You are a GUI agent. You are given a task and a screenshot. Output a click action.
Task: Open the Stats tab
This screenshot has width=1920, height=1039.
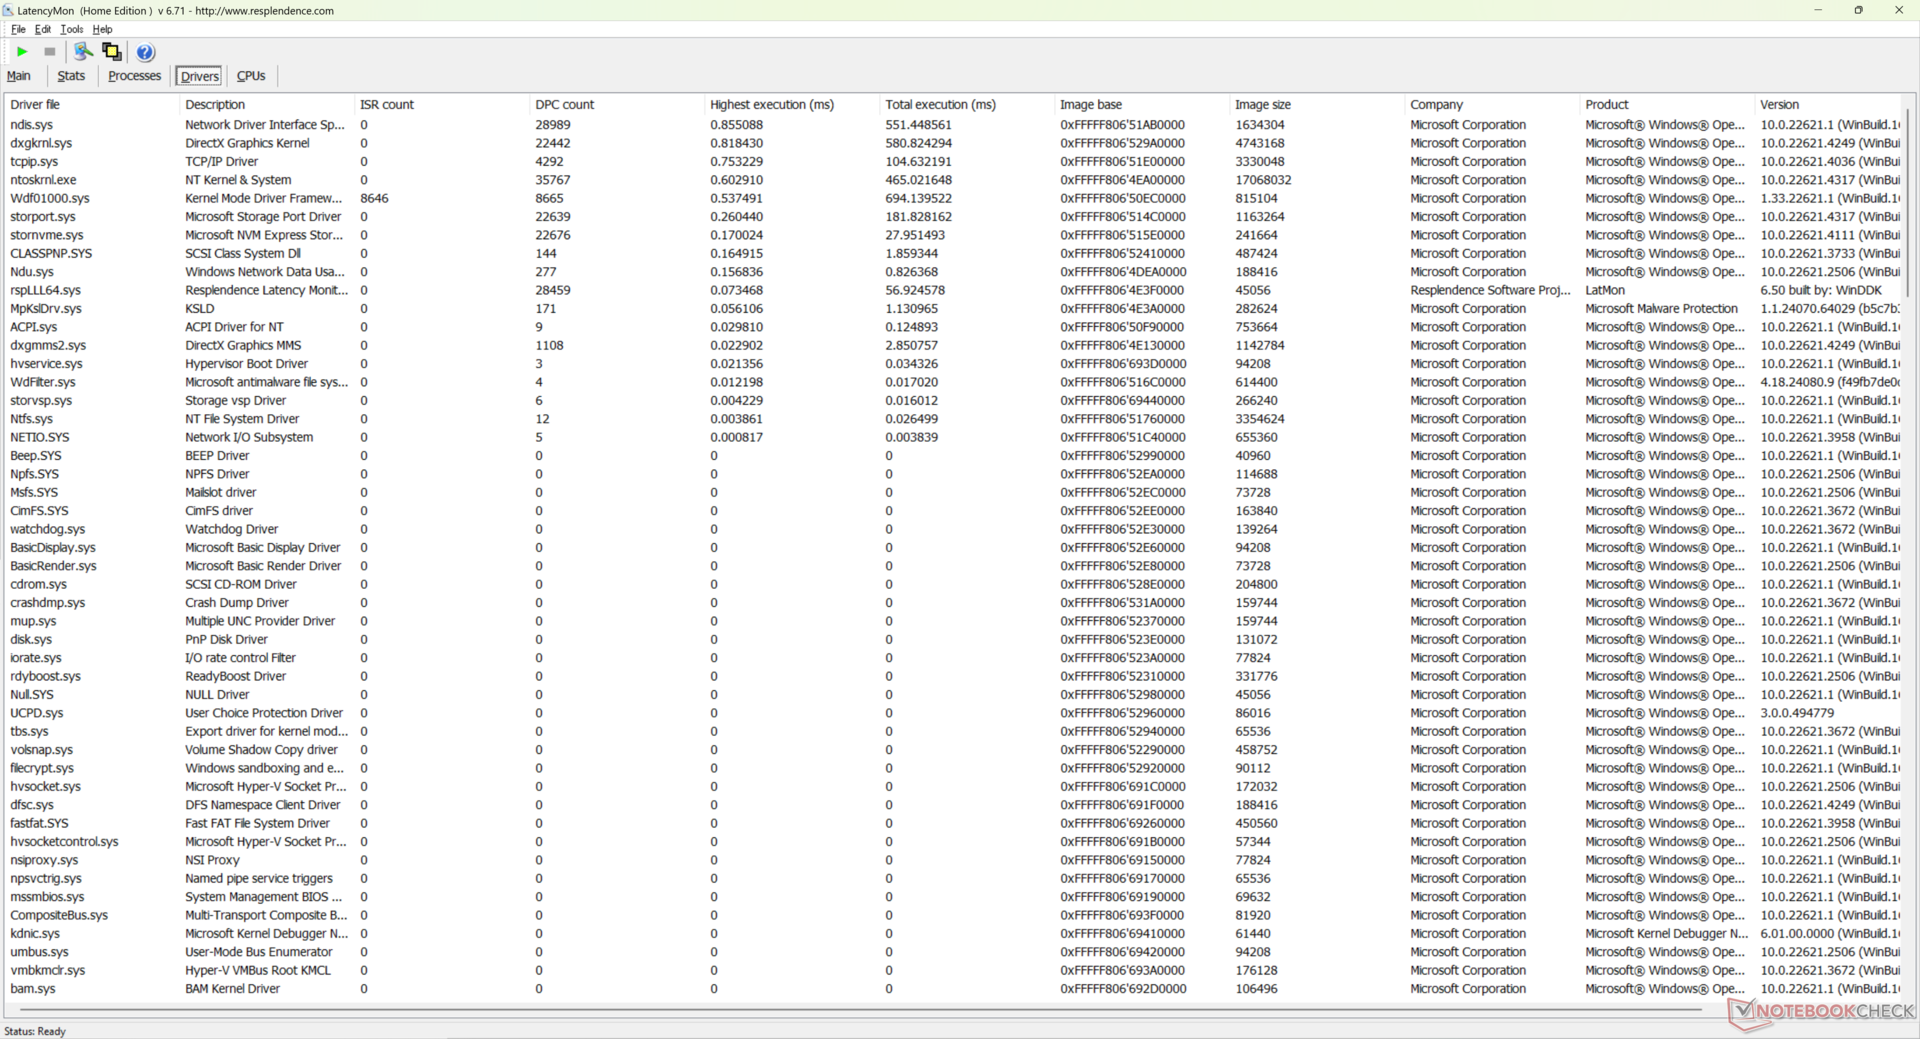tap(71, 76)
